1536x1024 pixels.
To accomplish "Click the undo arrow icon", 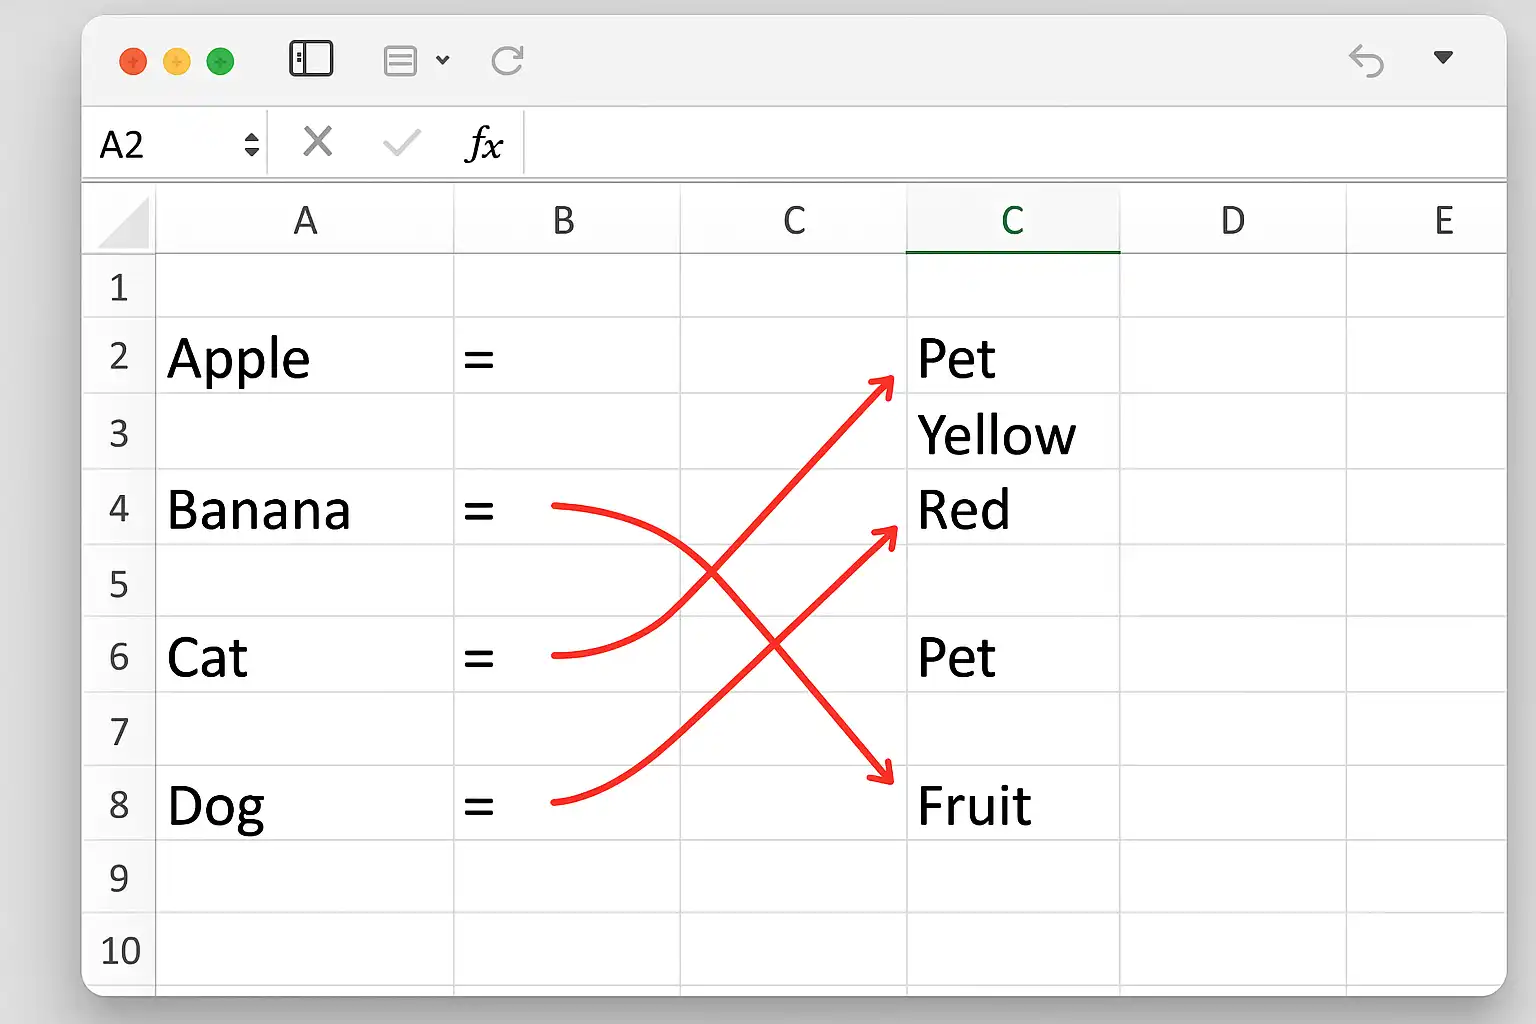I will click(x=1366, y=61).
